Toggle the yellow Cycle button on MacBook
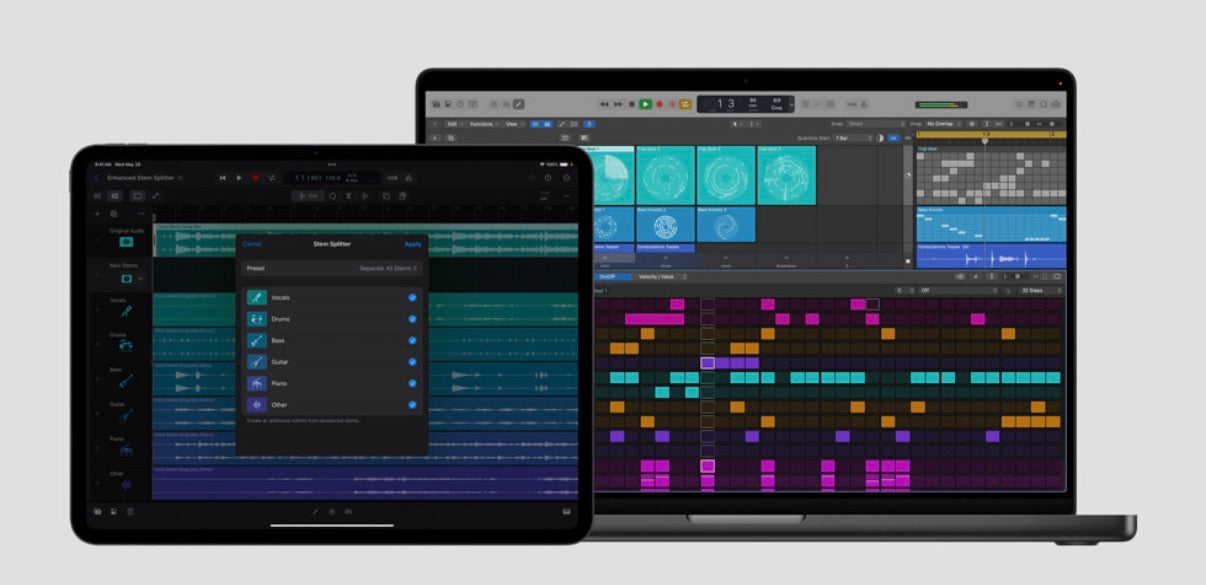The width and height of the screenshot is (1206, 585). click(686, 104)
